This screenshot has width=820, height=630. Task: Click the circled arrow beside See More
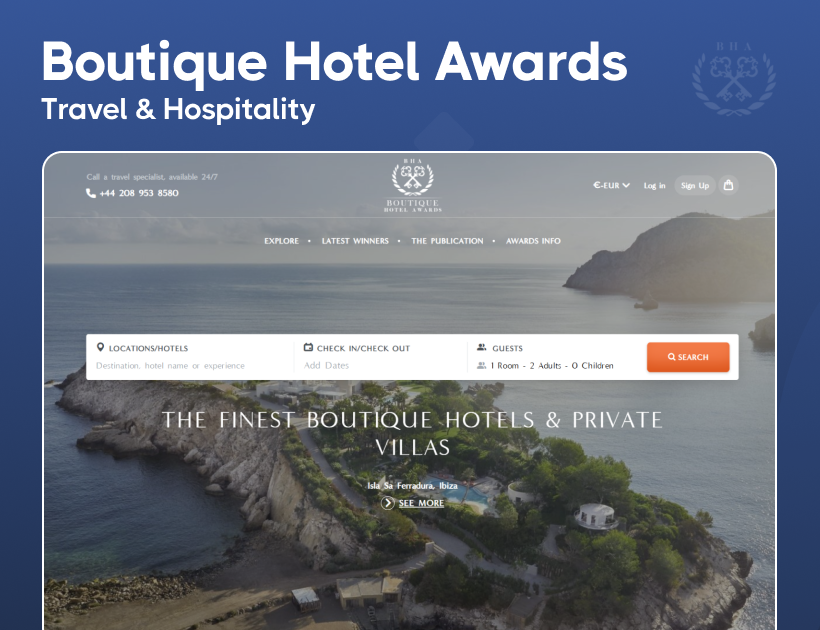tap(388, 503)
